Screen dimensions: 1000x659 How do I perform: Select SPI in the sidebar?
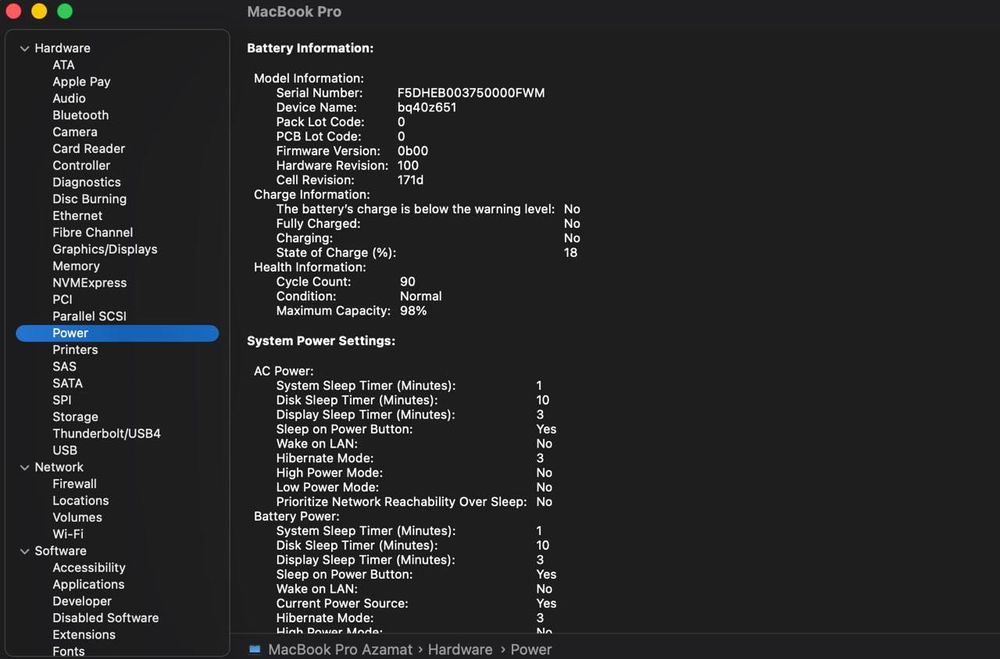62,400
